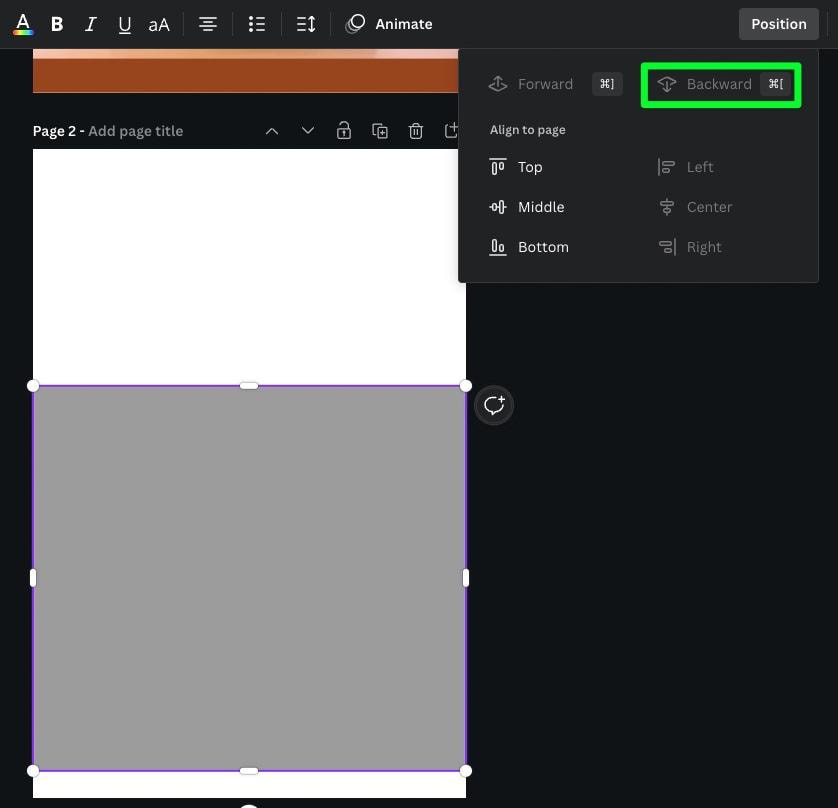The image size is (838, 808).
Task: Toggle underline formatting
Action: pyautogui.click(x=124, y=24)
